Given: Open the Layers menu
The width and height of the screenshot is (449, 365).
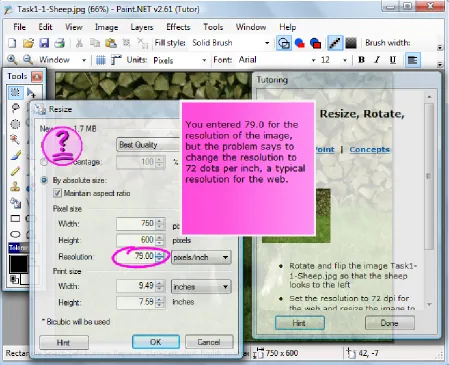Looking at the screenshot, I should click(x=142, y=27).
